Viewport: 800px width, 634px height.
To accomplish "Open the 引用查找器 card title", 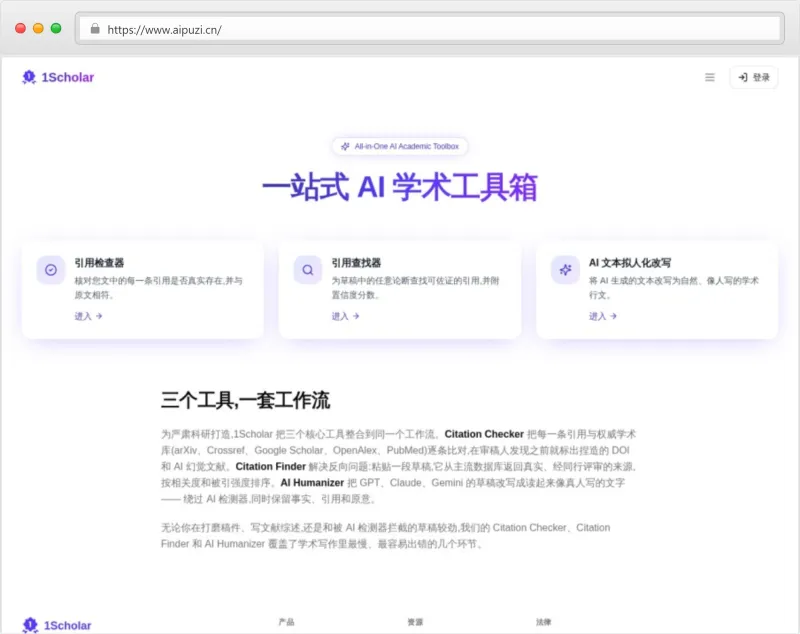I will pyautogui.click(x=356, y=263).
